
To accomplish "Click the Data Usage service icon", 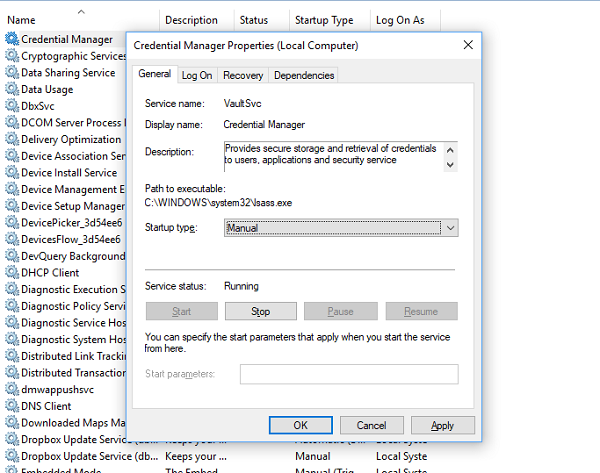I will pyautogui.click(x=12, y=89).
